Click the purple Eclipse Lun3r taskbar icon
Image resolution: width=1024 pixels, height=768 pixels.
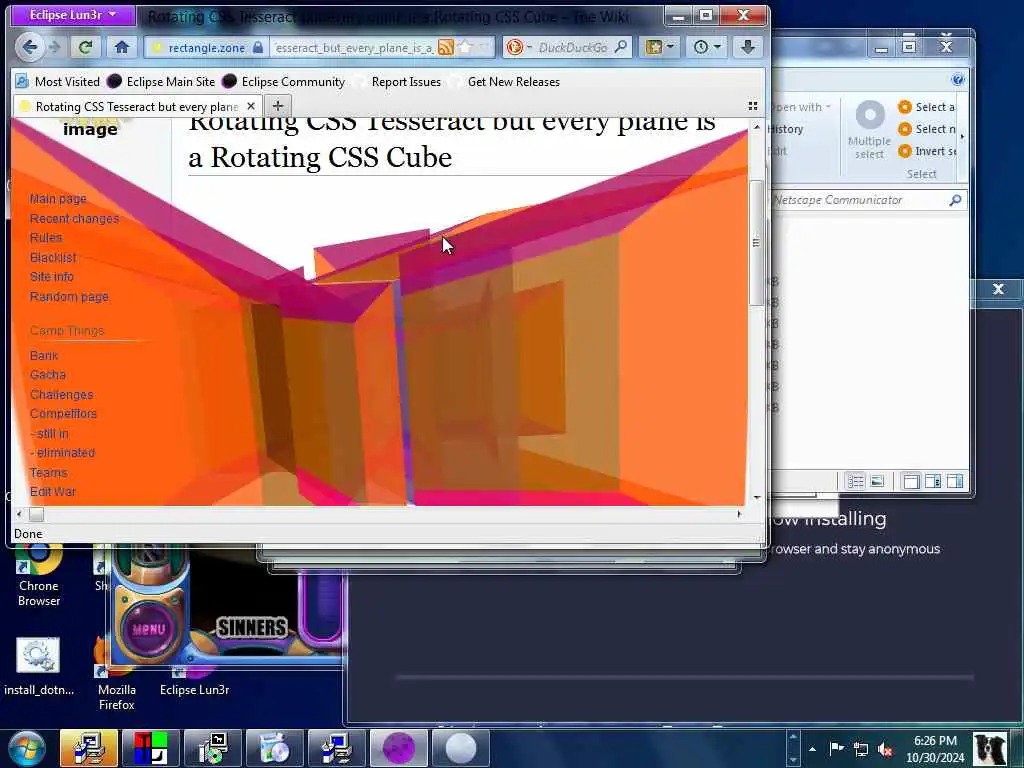point(398,748)
